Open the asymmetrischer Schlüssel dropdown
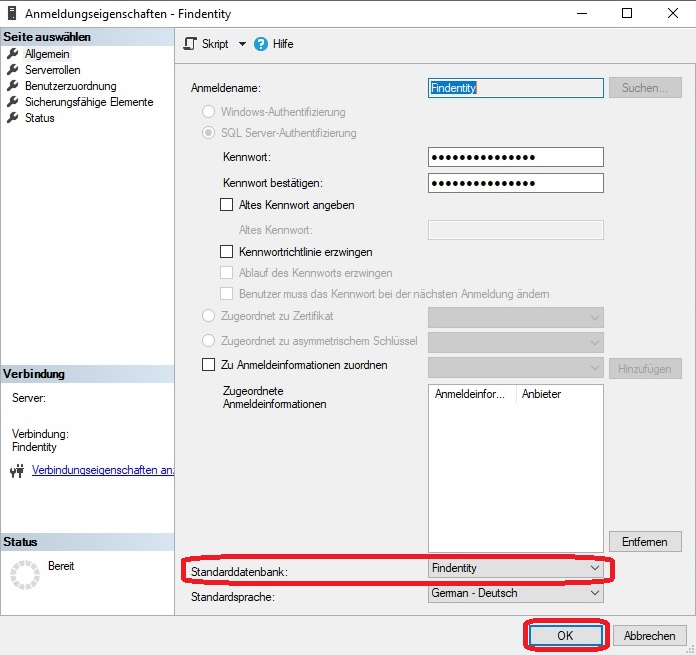The height and width of the screenshot is (655, 696). pos(516,342)
